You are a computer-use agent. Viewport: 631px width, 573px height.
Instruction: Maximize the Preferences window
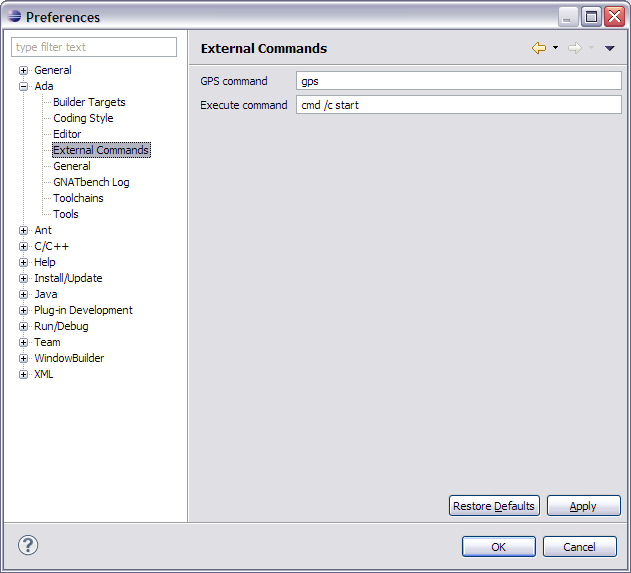point(591,17)
